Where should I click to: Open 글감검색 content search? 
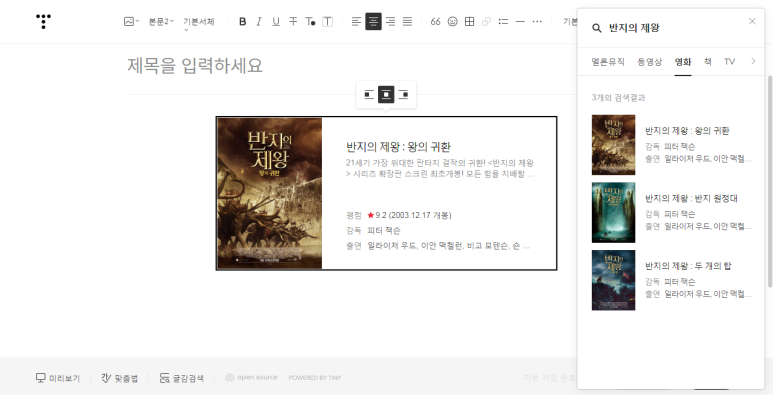[x=181, y=378]
